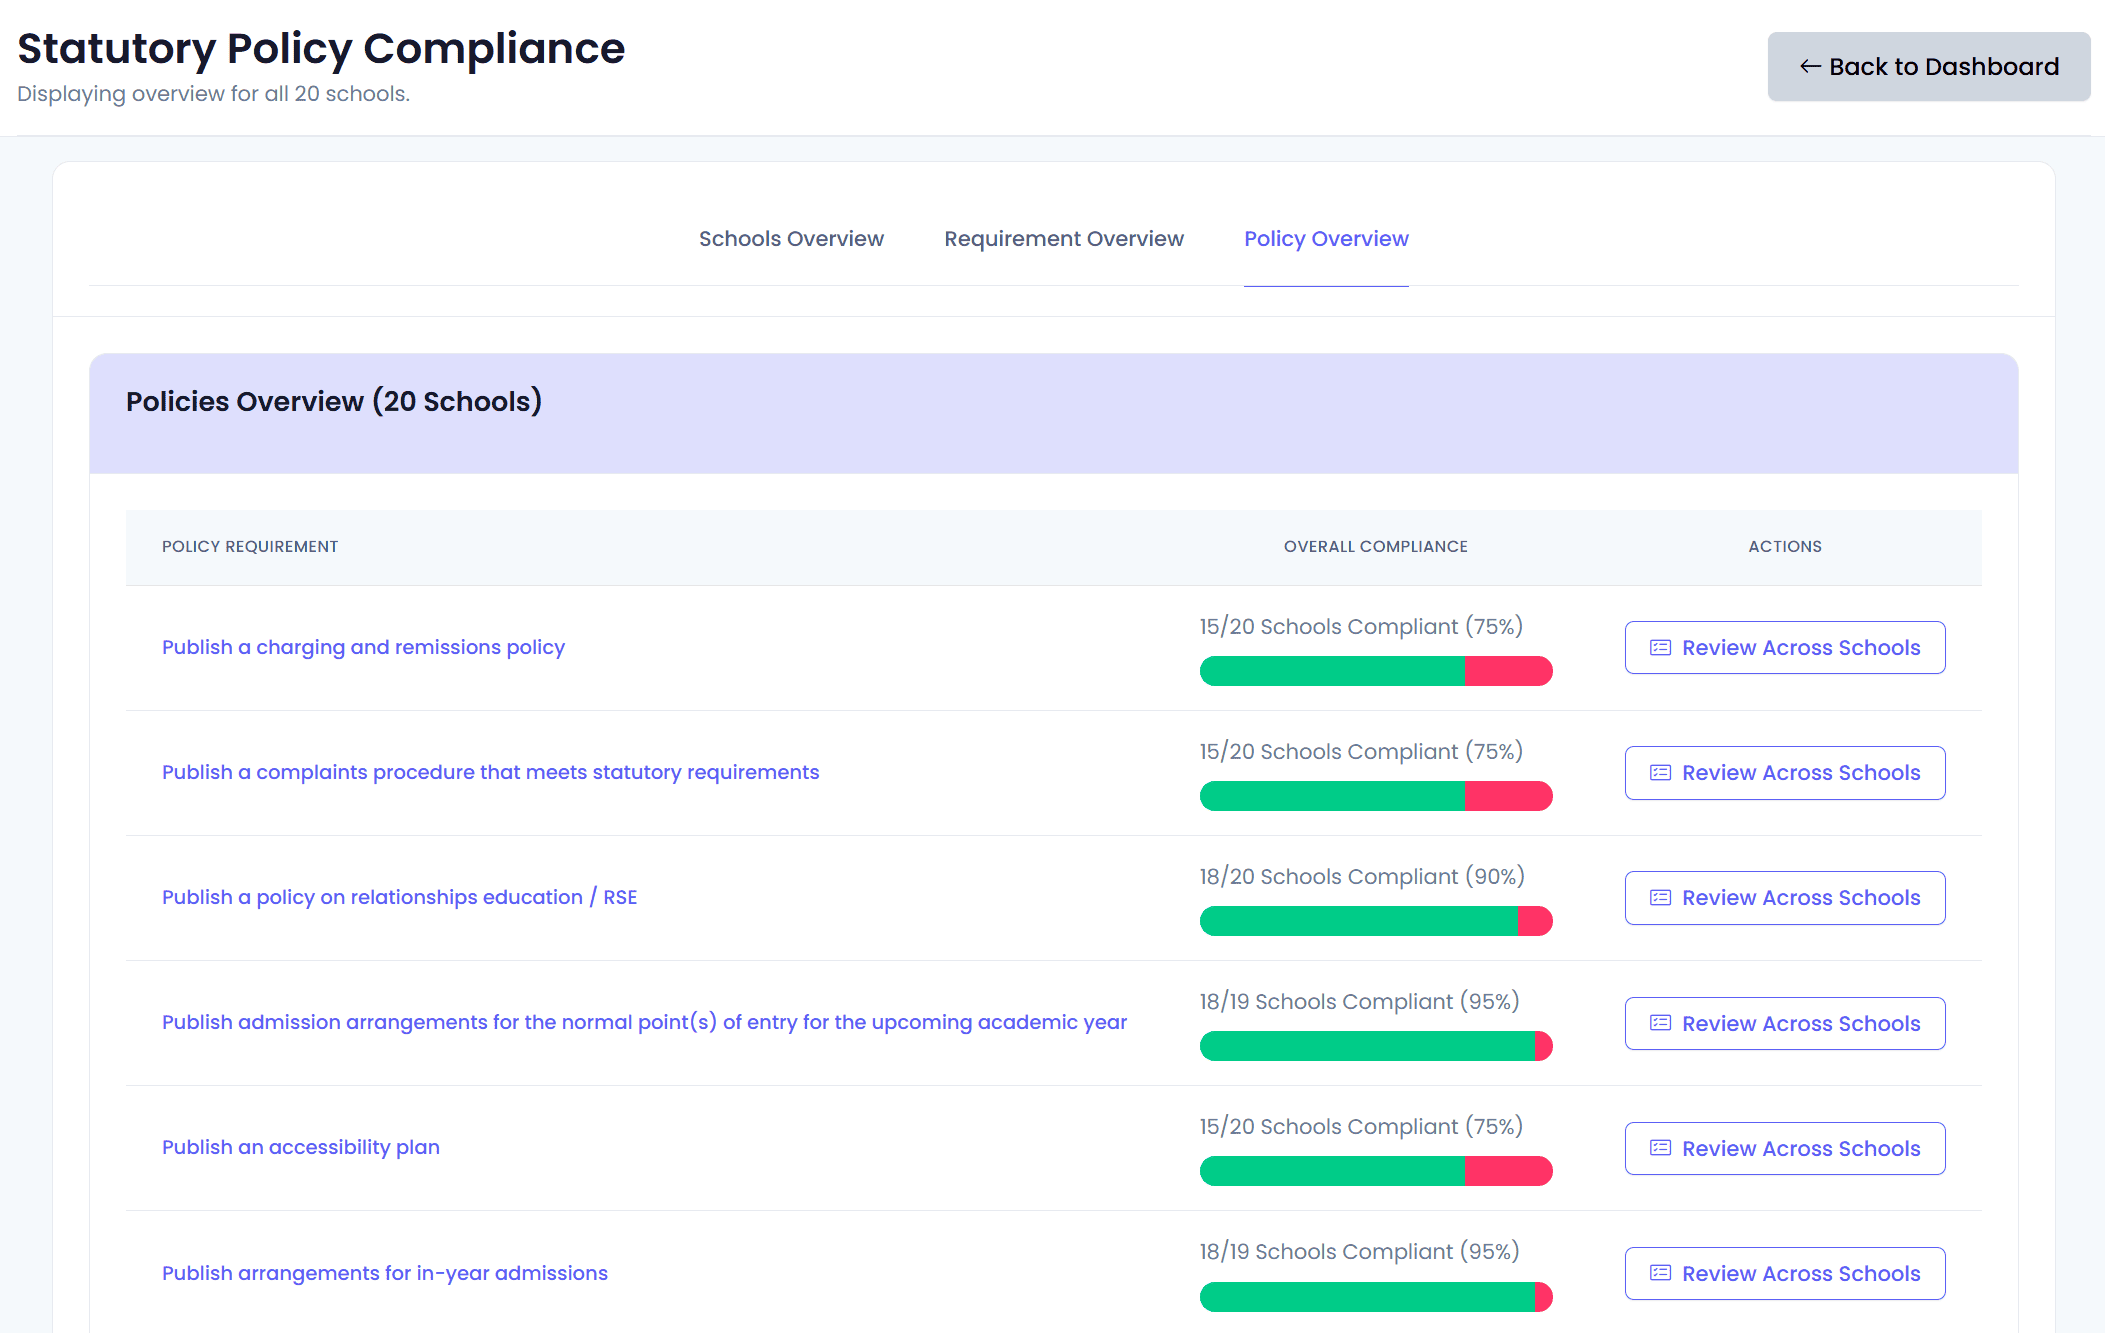
Task: Open the accessibility plan policy link
Action: [301, 1147]
